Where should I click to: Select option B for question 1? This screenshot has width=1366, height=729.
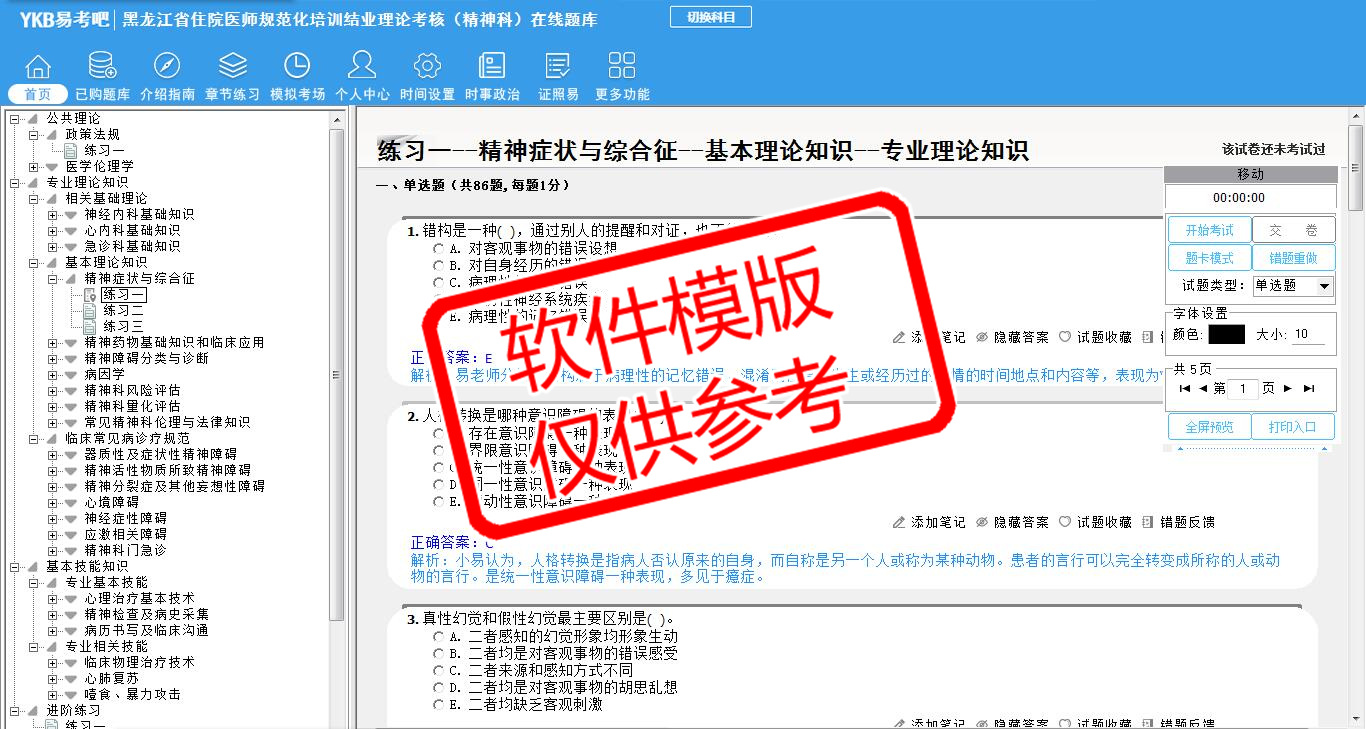coord(438,266)
